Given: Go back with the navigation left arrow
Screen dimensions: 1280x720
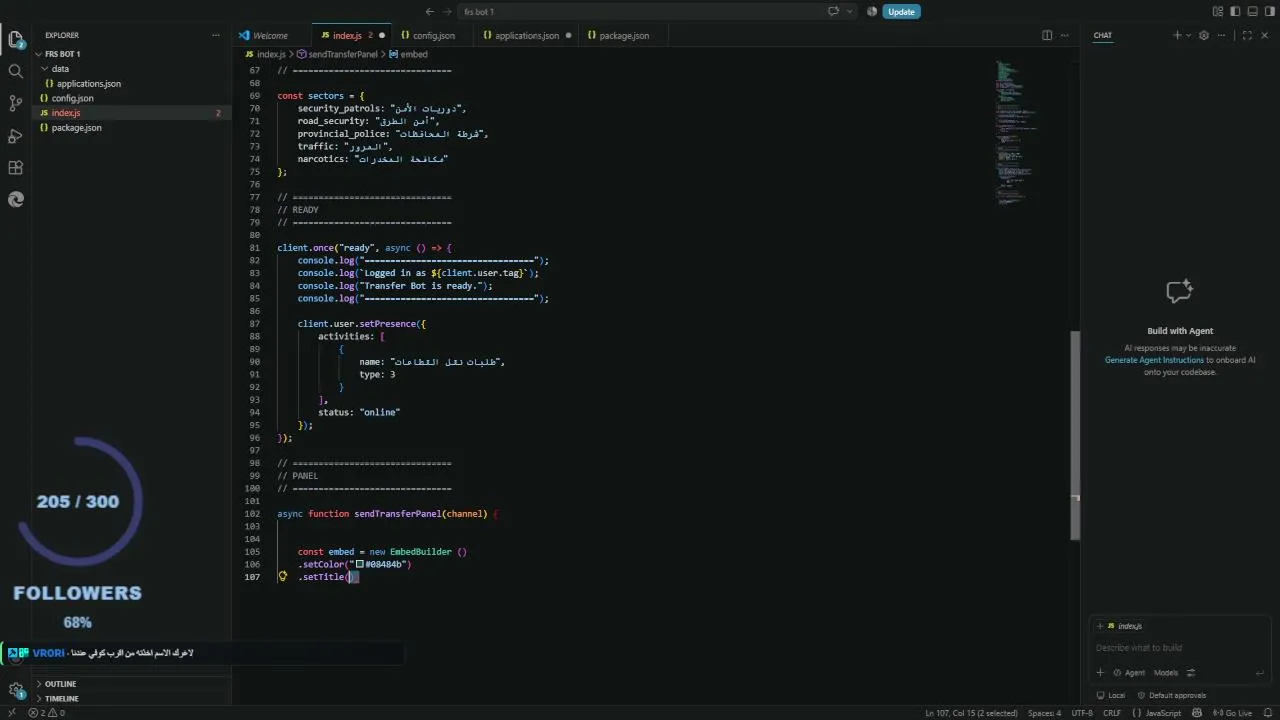Looking at the screenshot, I should (430, 11).
